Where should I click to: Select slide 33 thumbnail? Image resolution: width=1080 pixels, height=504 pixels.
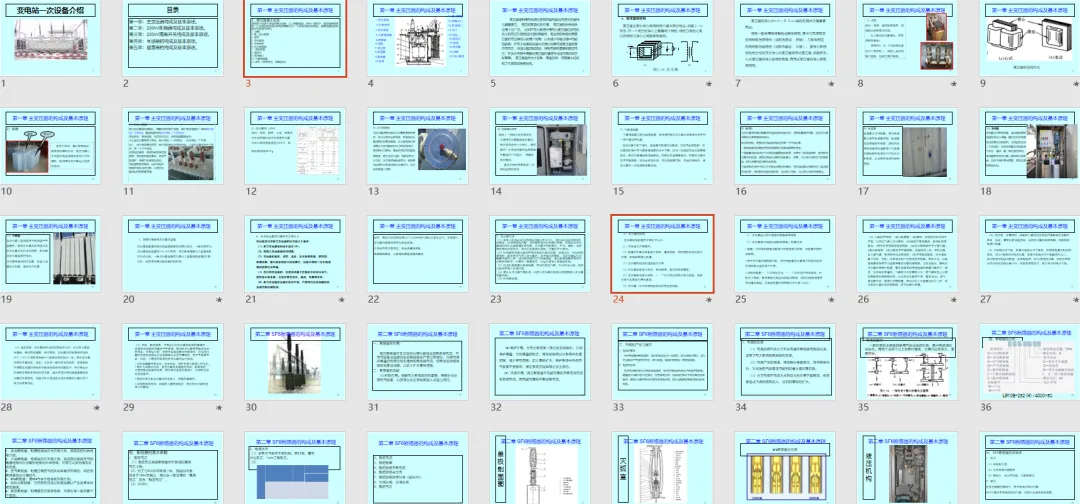[x=663, y=362]
